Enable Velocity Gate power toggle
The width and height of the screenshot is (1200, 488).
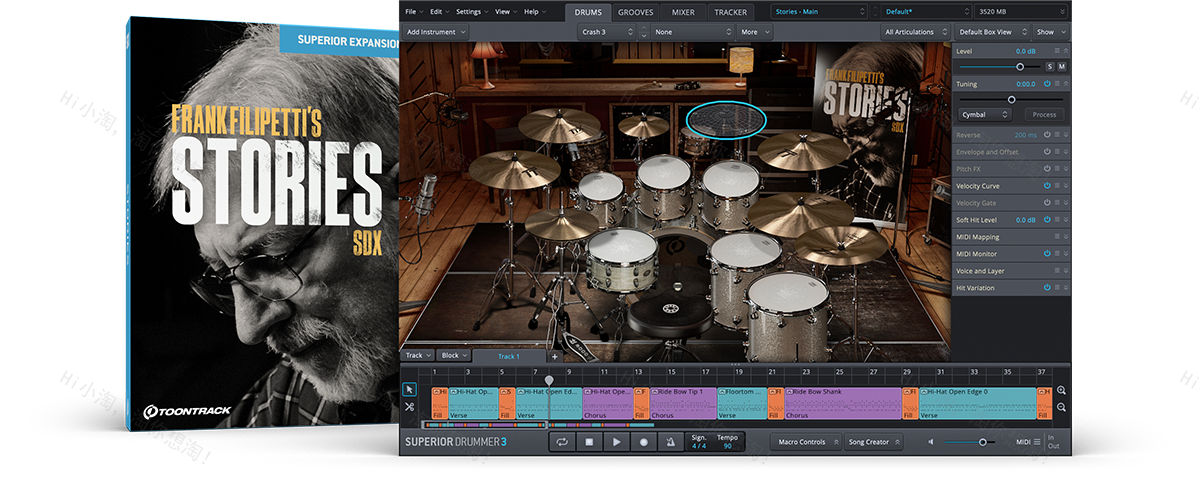(x=1047, y=203)
